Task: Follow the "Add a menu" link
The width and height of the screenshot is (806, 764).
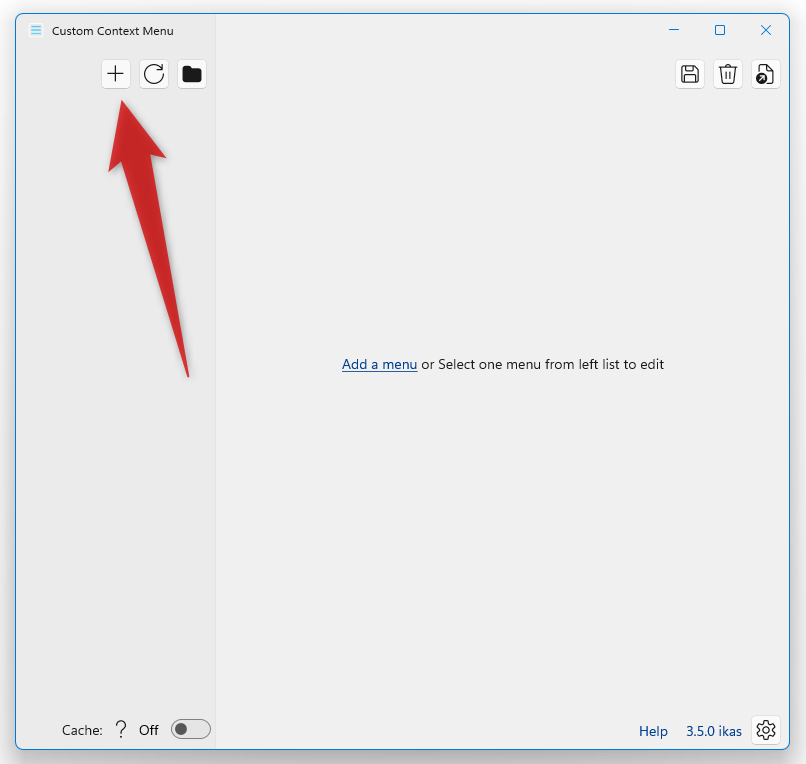Action: pos(379,365)
